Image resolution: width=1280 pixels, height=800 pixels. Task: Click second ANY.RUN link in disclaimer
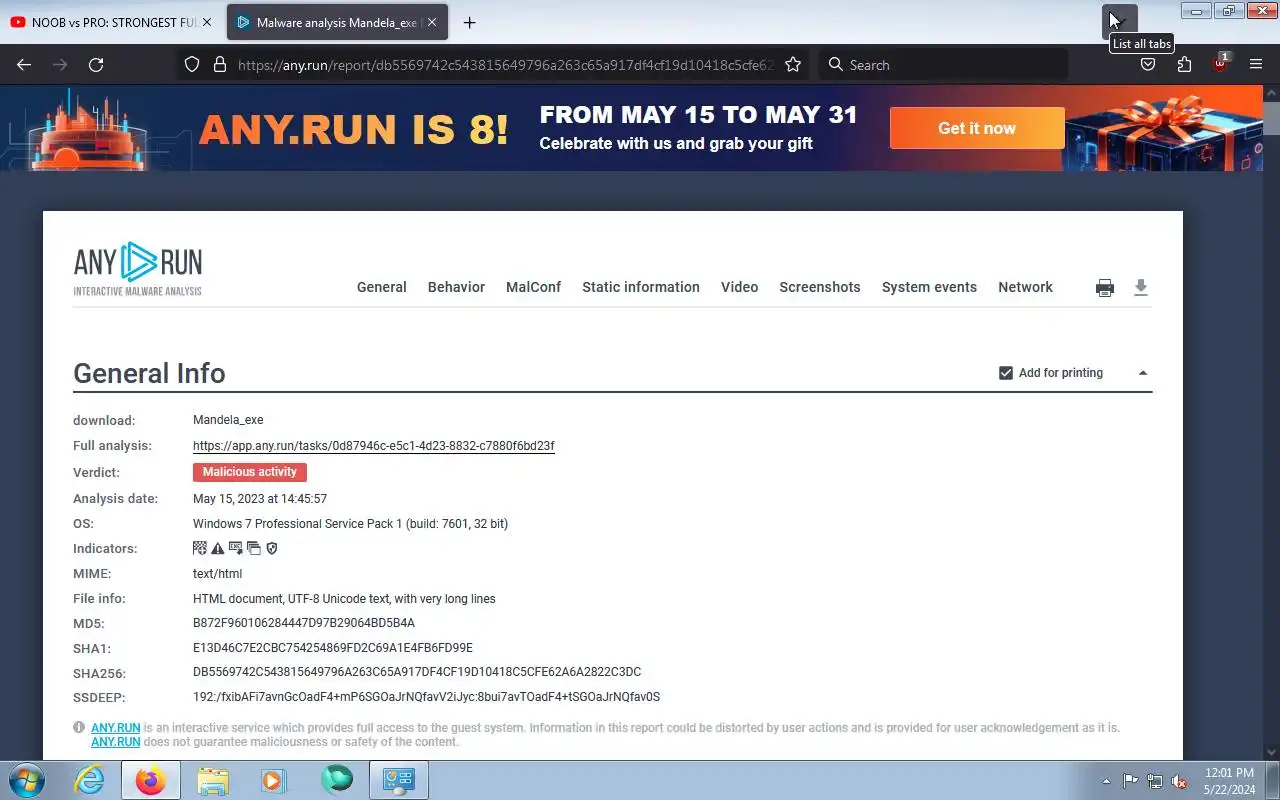116,742
